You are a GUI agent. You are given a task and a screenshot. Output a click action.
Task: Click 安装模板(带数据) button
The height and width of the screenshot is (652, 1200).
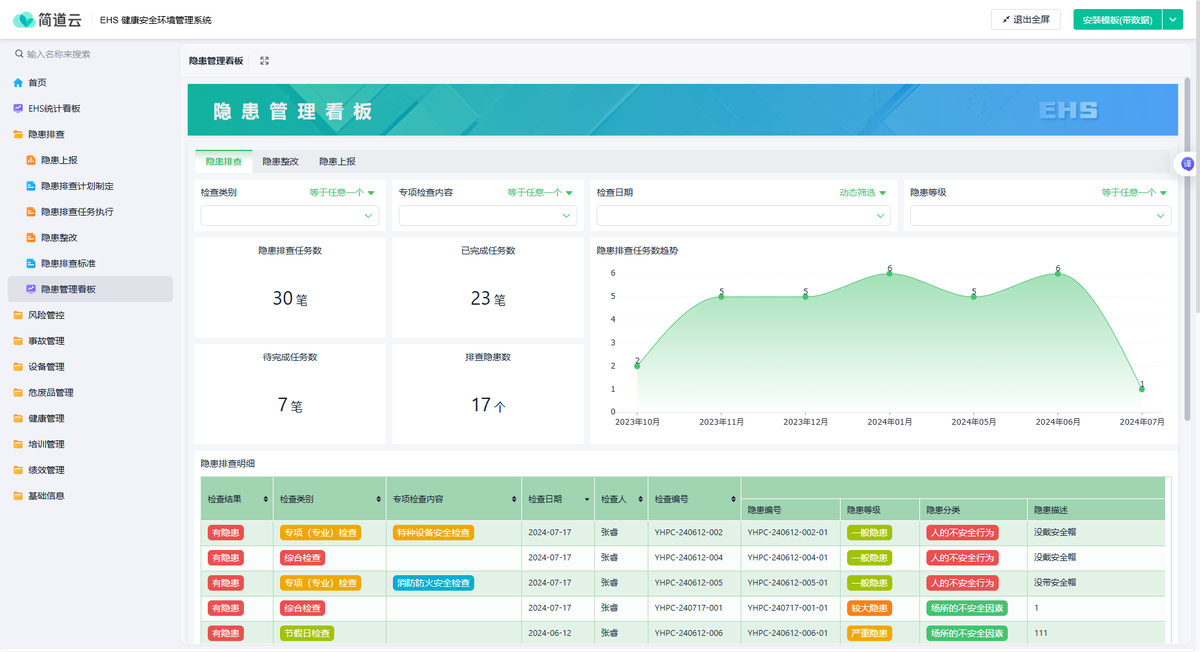tap(1116, 20)
